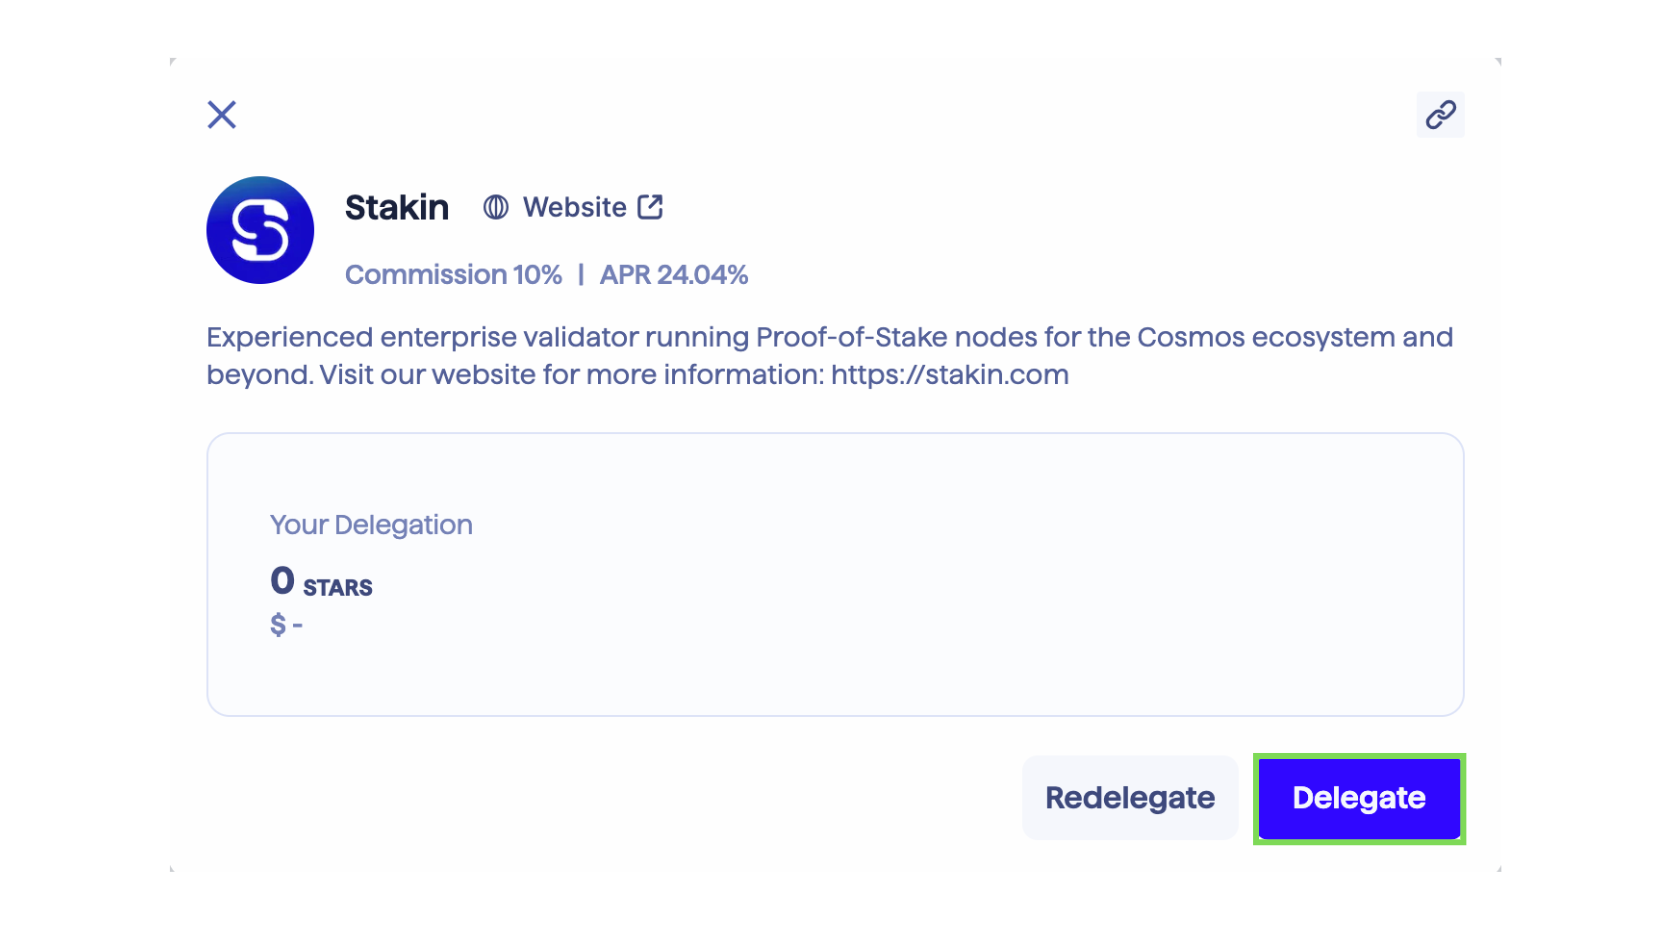Click the blue Delegate button
Image resolution: width=1668 pixels, height=938 pixels.
[1359, 798]
